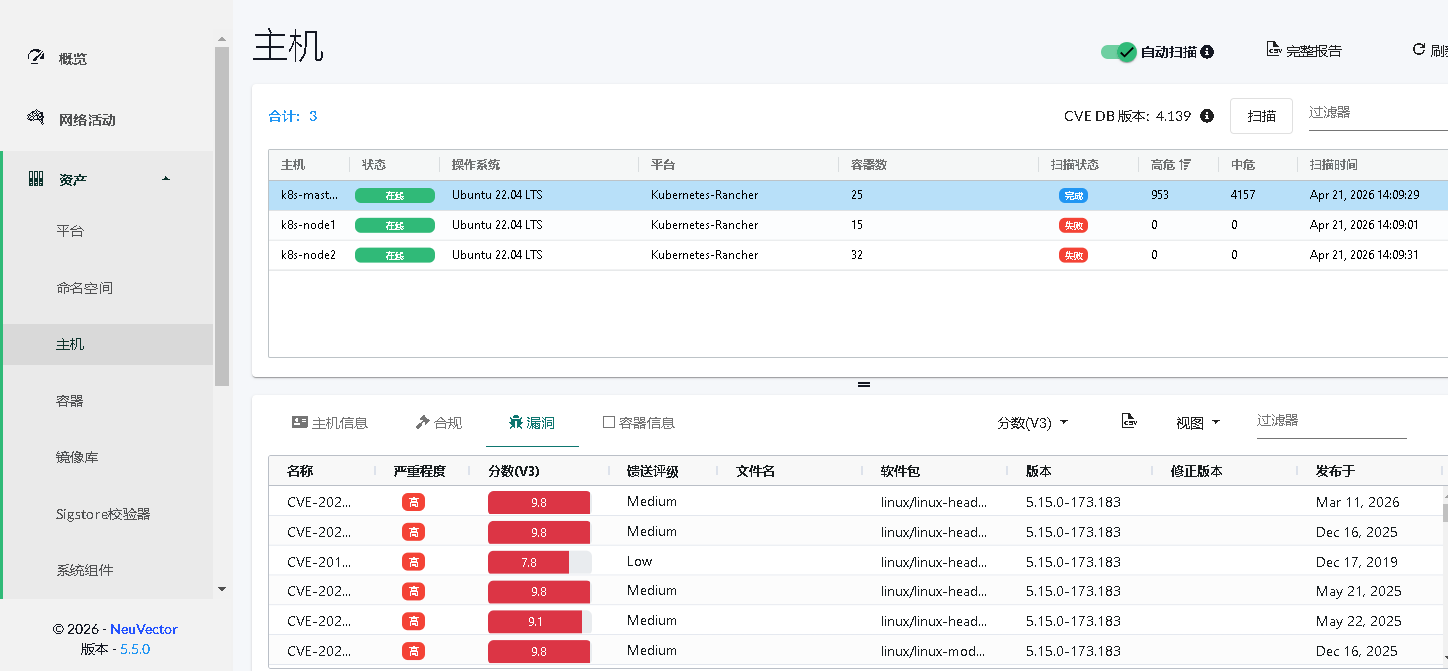The height and width of the screenshot is (671, 1448).
Task: Click the 扫描 scan button
Action: [1261, 116]
